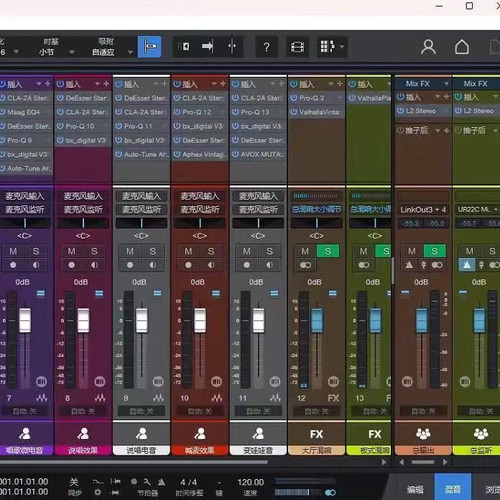Click the metronome icon in transport bar

pos(161,482)
